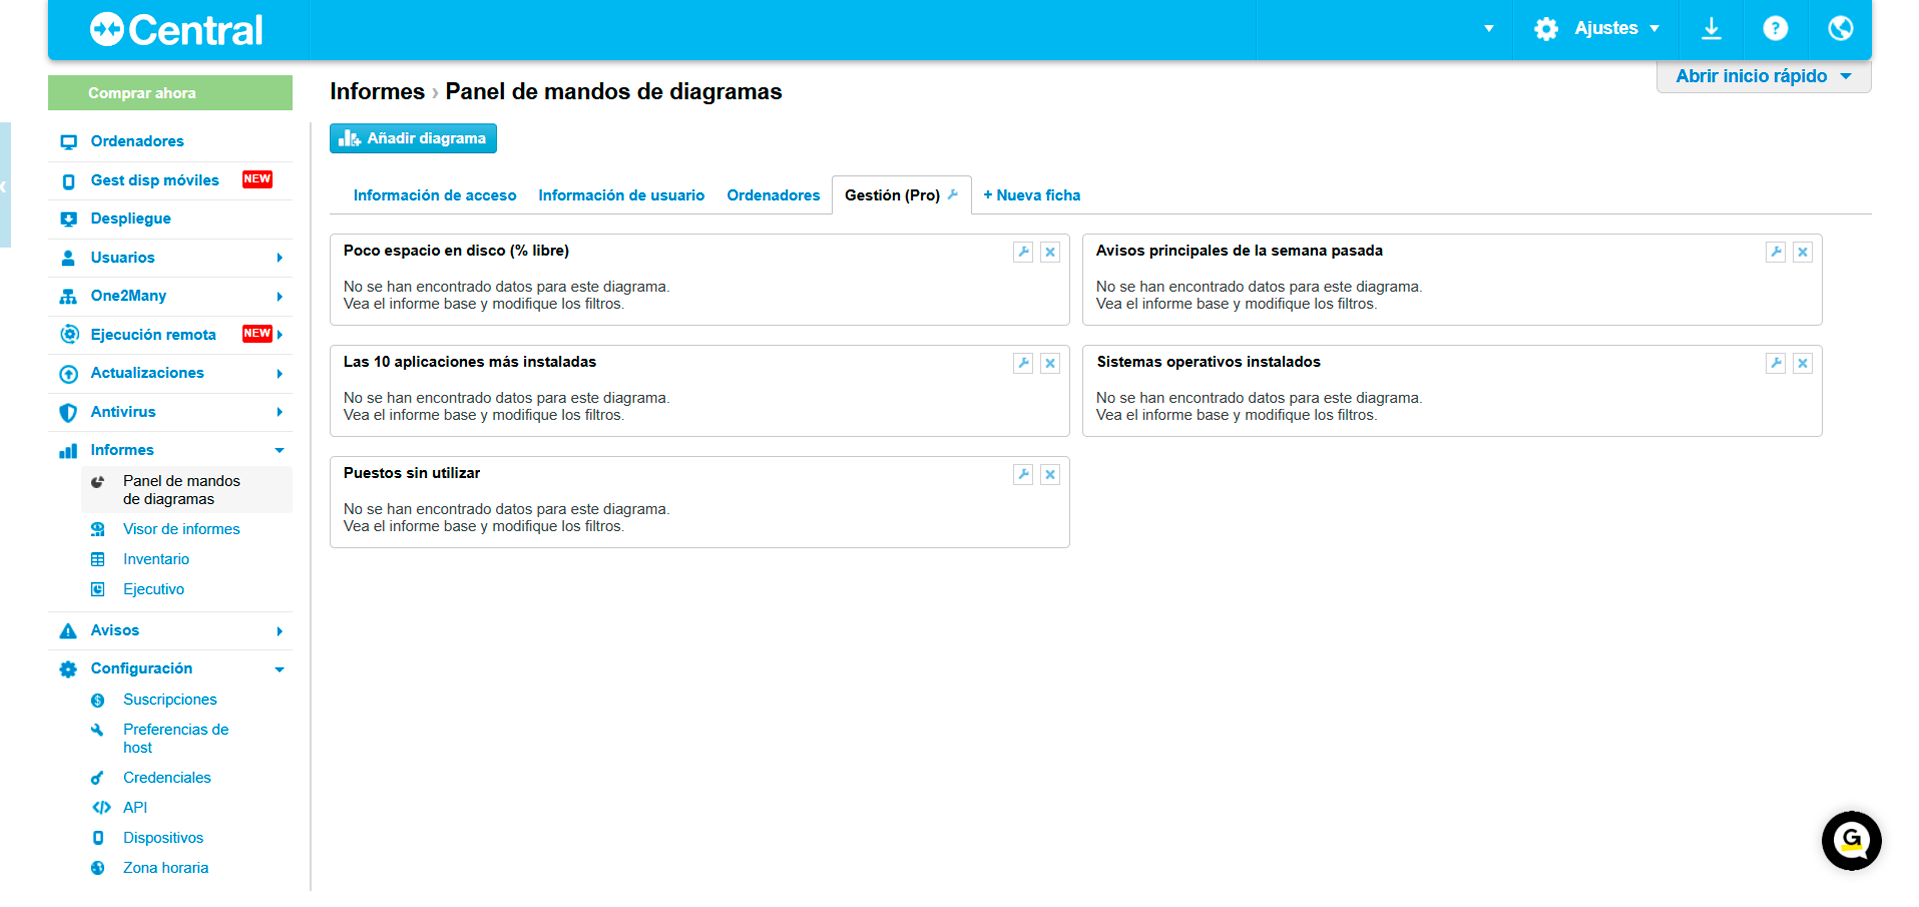Click the Avisos warning triangle icon
The image size is (1919, 907).
68,630
